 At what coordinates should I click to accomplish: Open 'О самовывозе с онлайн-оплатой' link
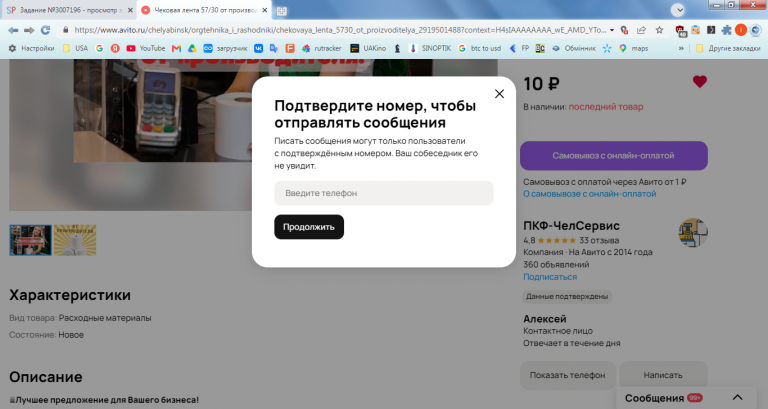(x=589, y=194)
